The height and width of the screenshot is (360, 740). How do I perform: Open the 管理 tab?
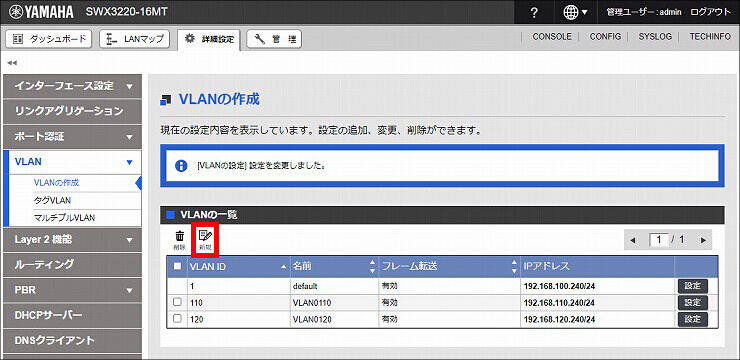click(x=274, y=39)
